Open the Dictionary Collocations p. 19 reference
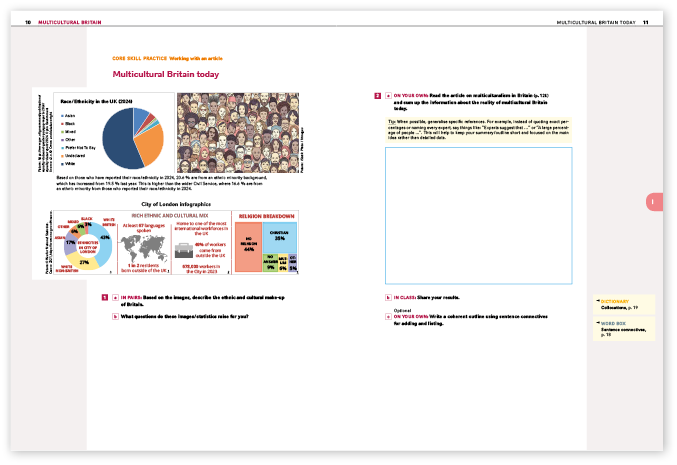Screen dimensions: 677x465 (624, 304)
